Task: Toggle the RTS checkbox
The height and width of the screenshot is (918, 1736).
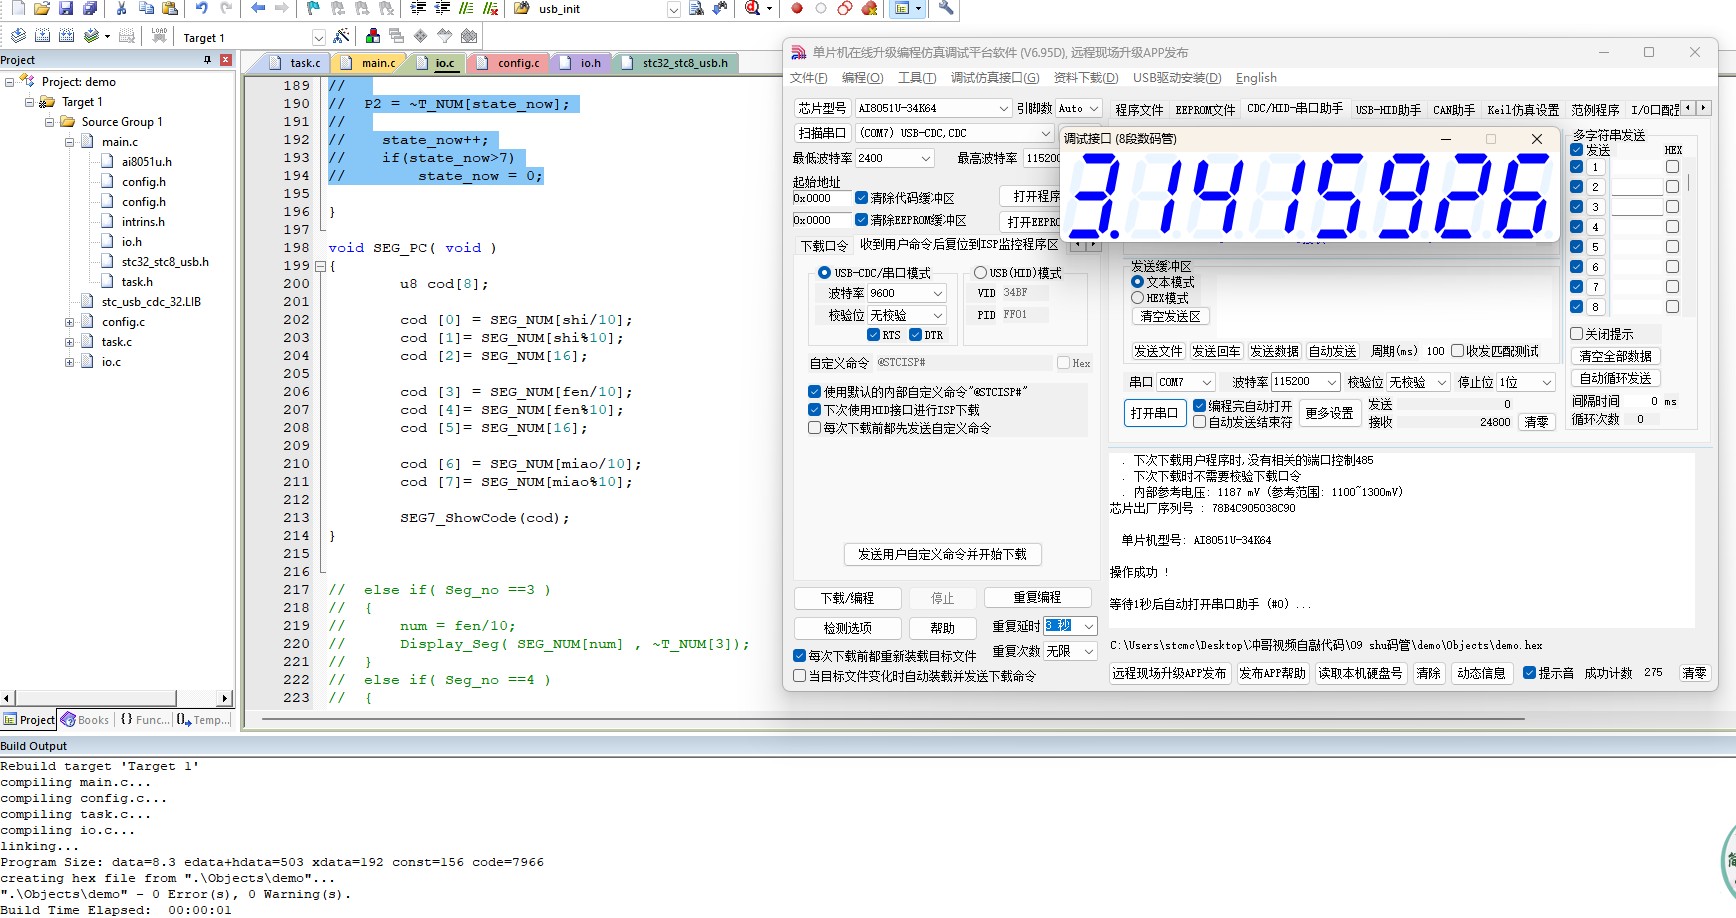Action: point(873,335)
